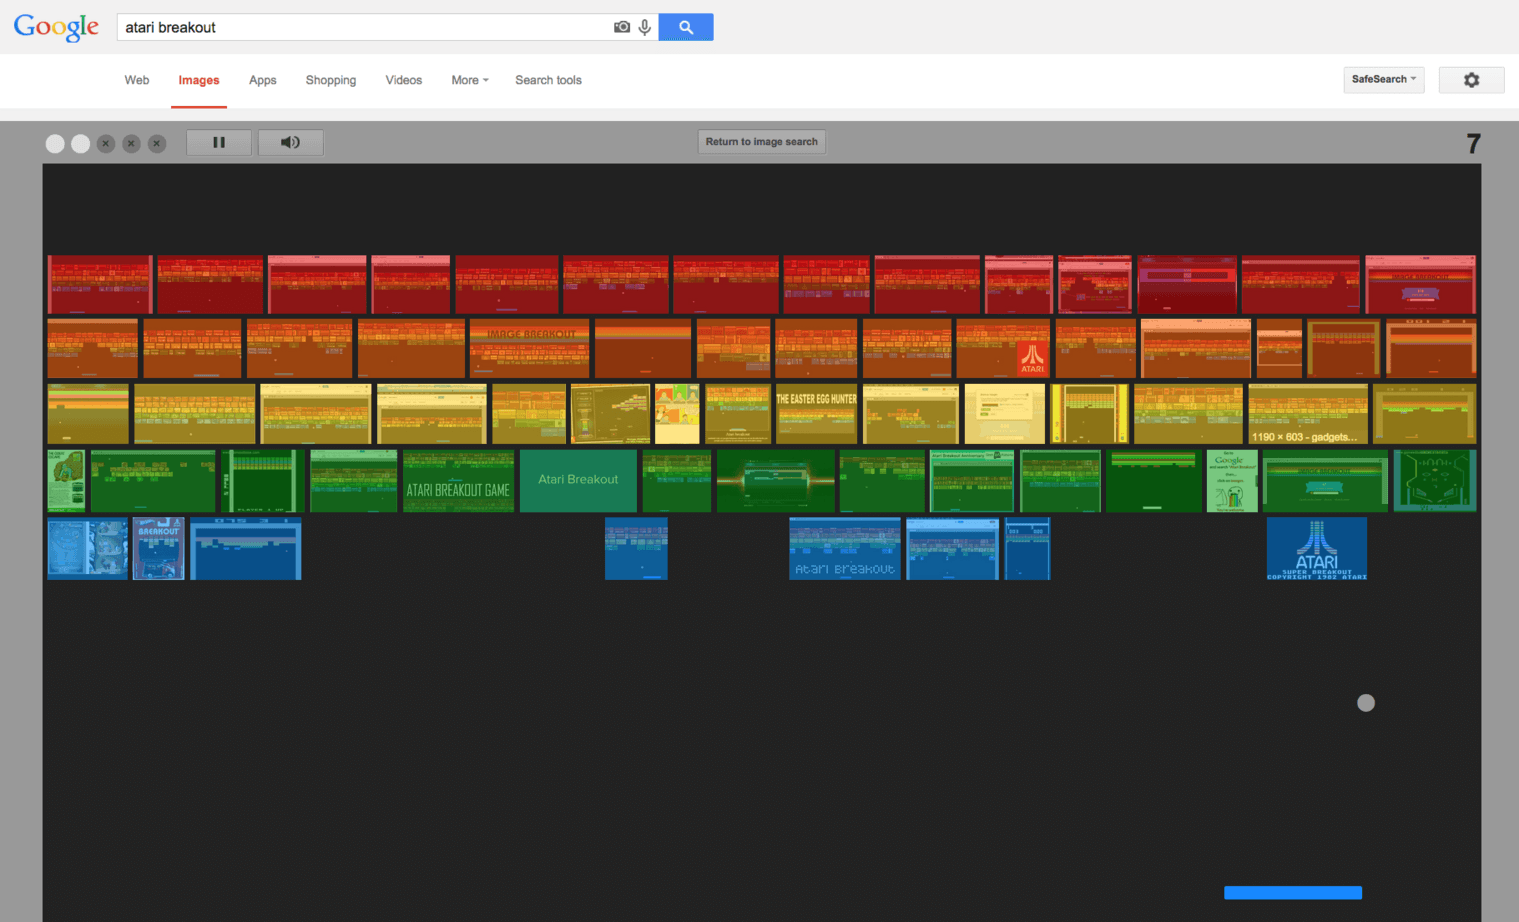Select the Images tab
Viewport: 1519px width, 922px height.
coord(199,80)
